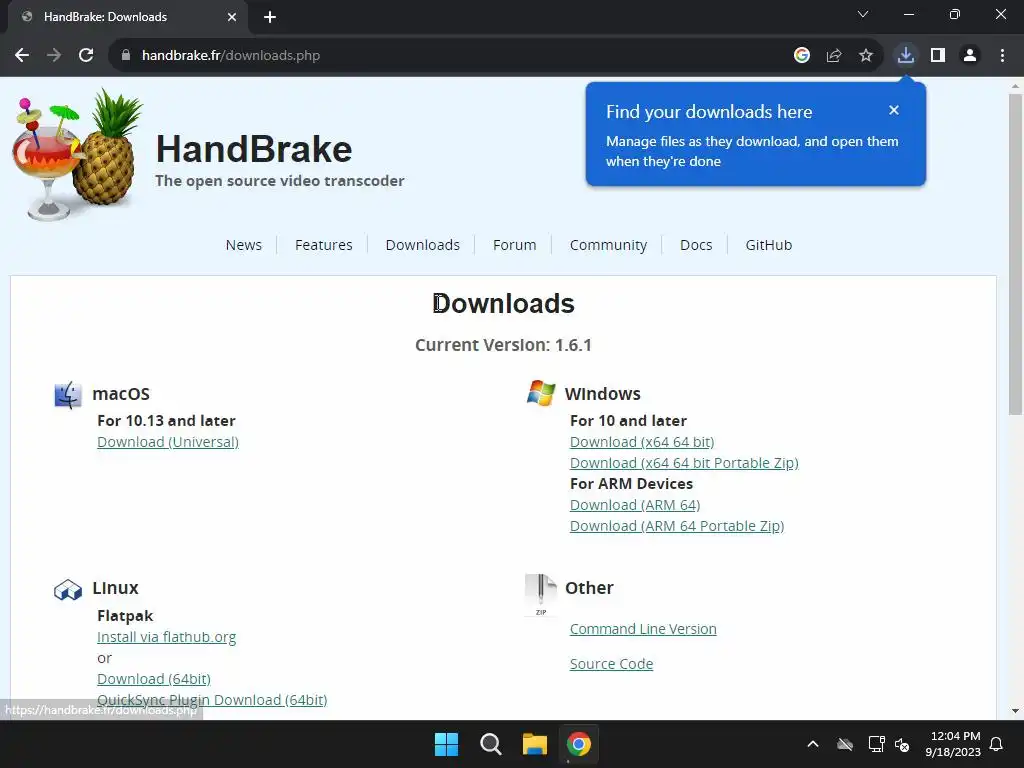Show hidden system tray icons
This screenshot has height=768, width=1024.
pyautogui.click(x=813, y=744)
